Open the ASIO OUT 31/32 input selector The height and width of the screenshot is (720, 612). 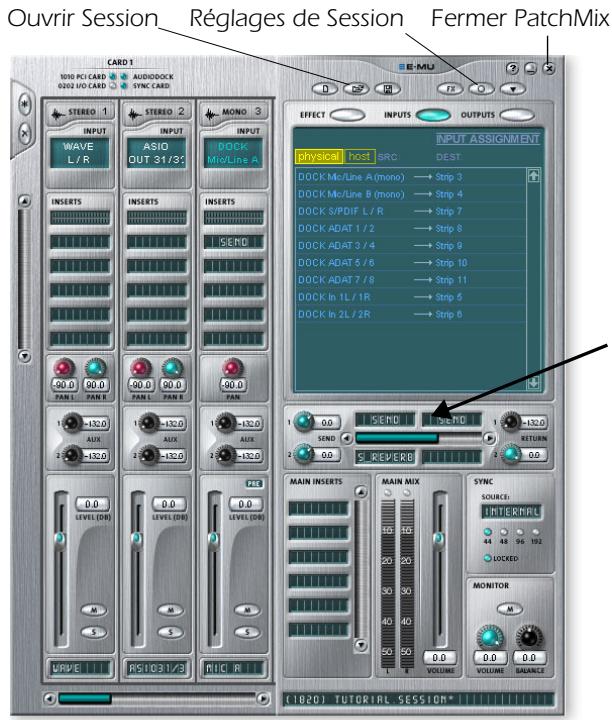point(156,153)
